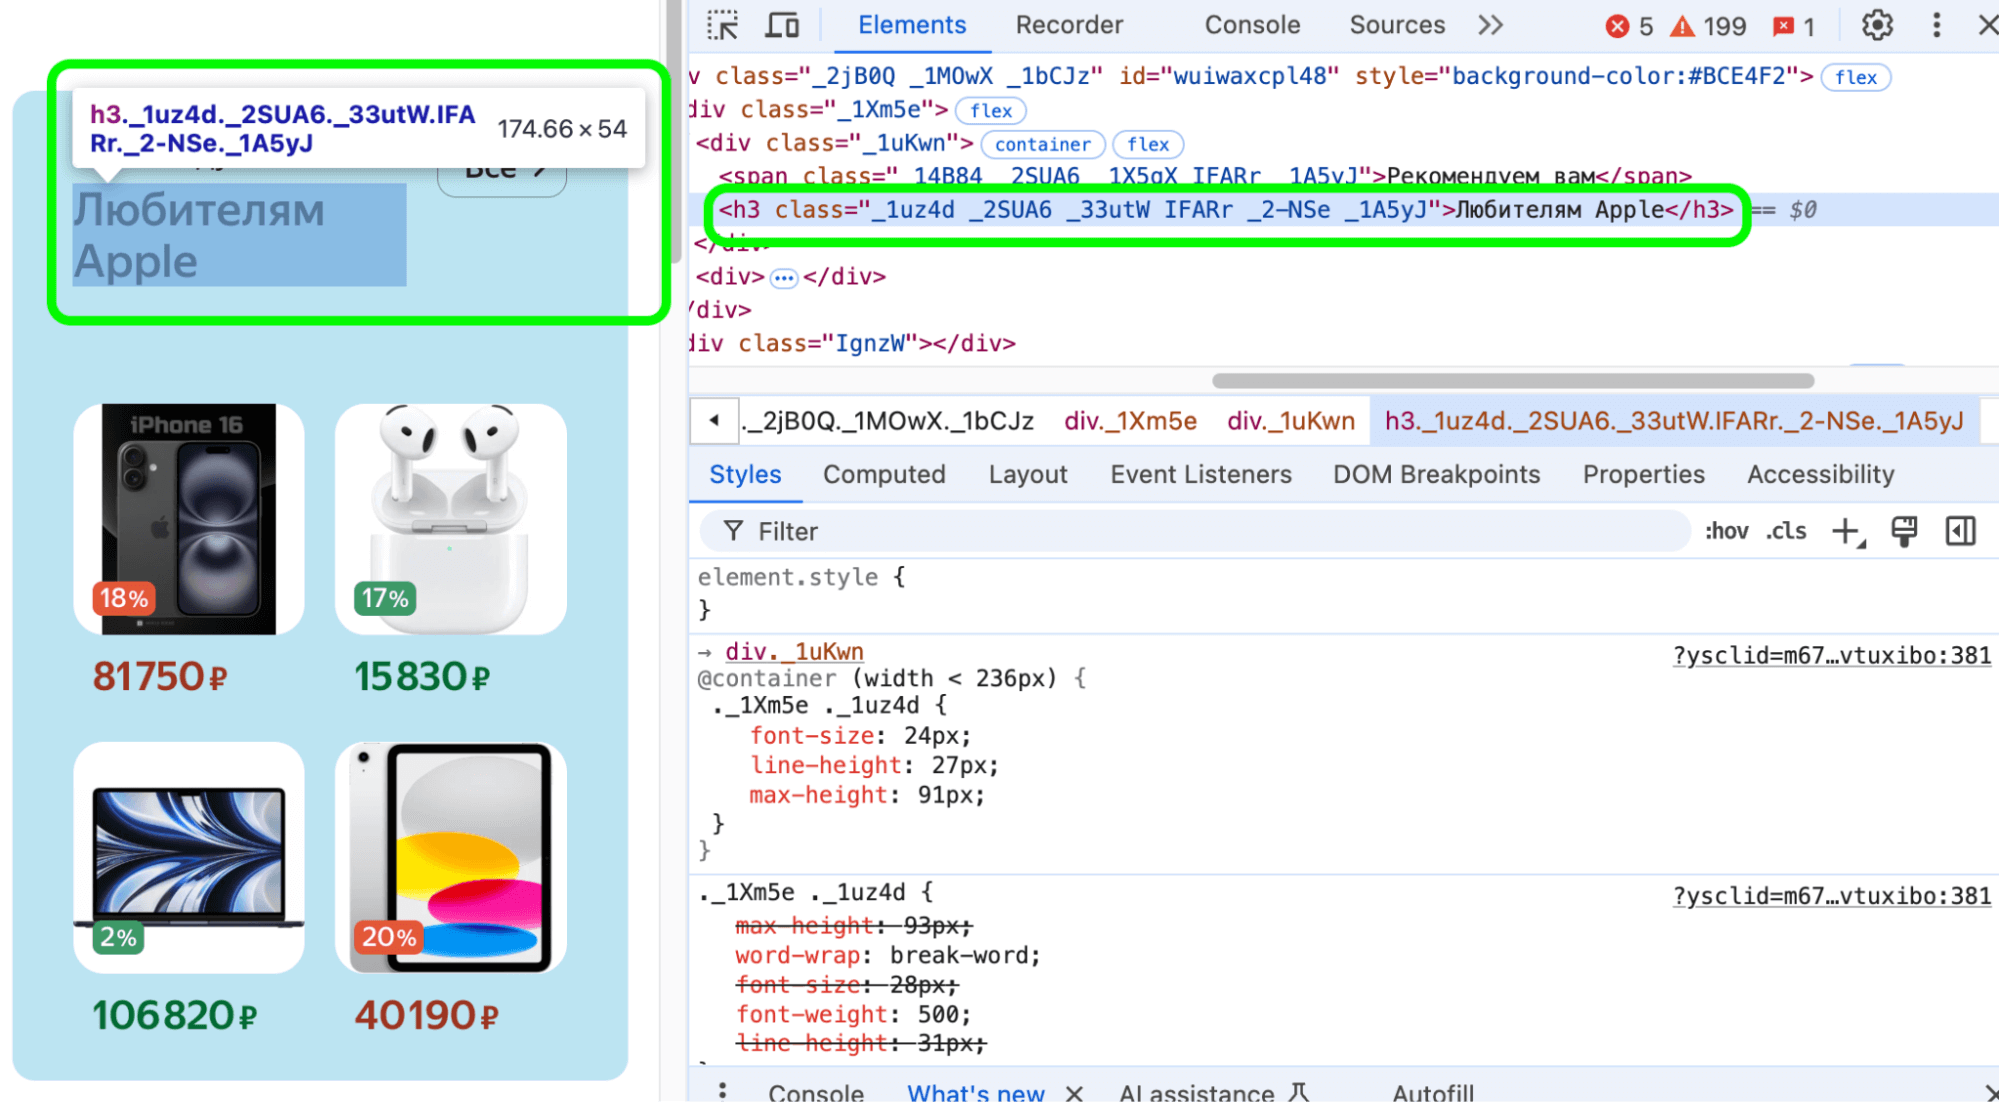Click the flex badge on _1Xm5e div
This screenshot has width=1999, height=1102.
[991, 110]
